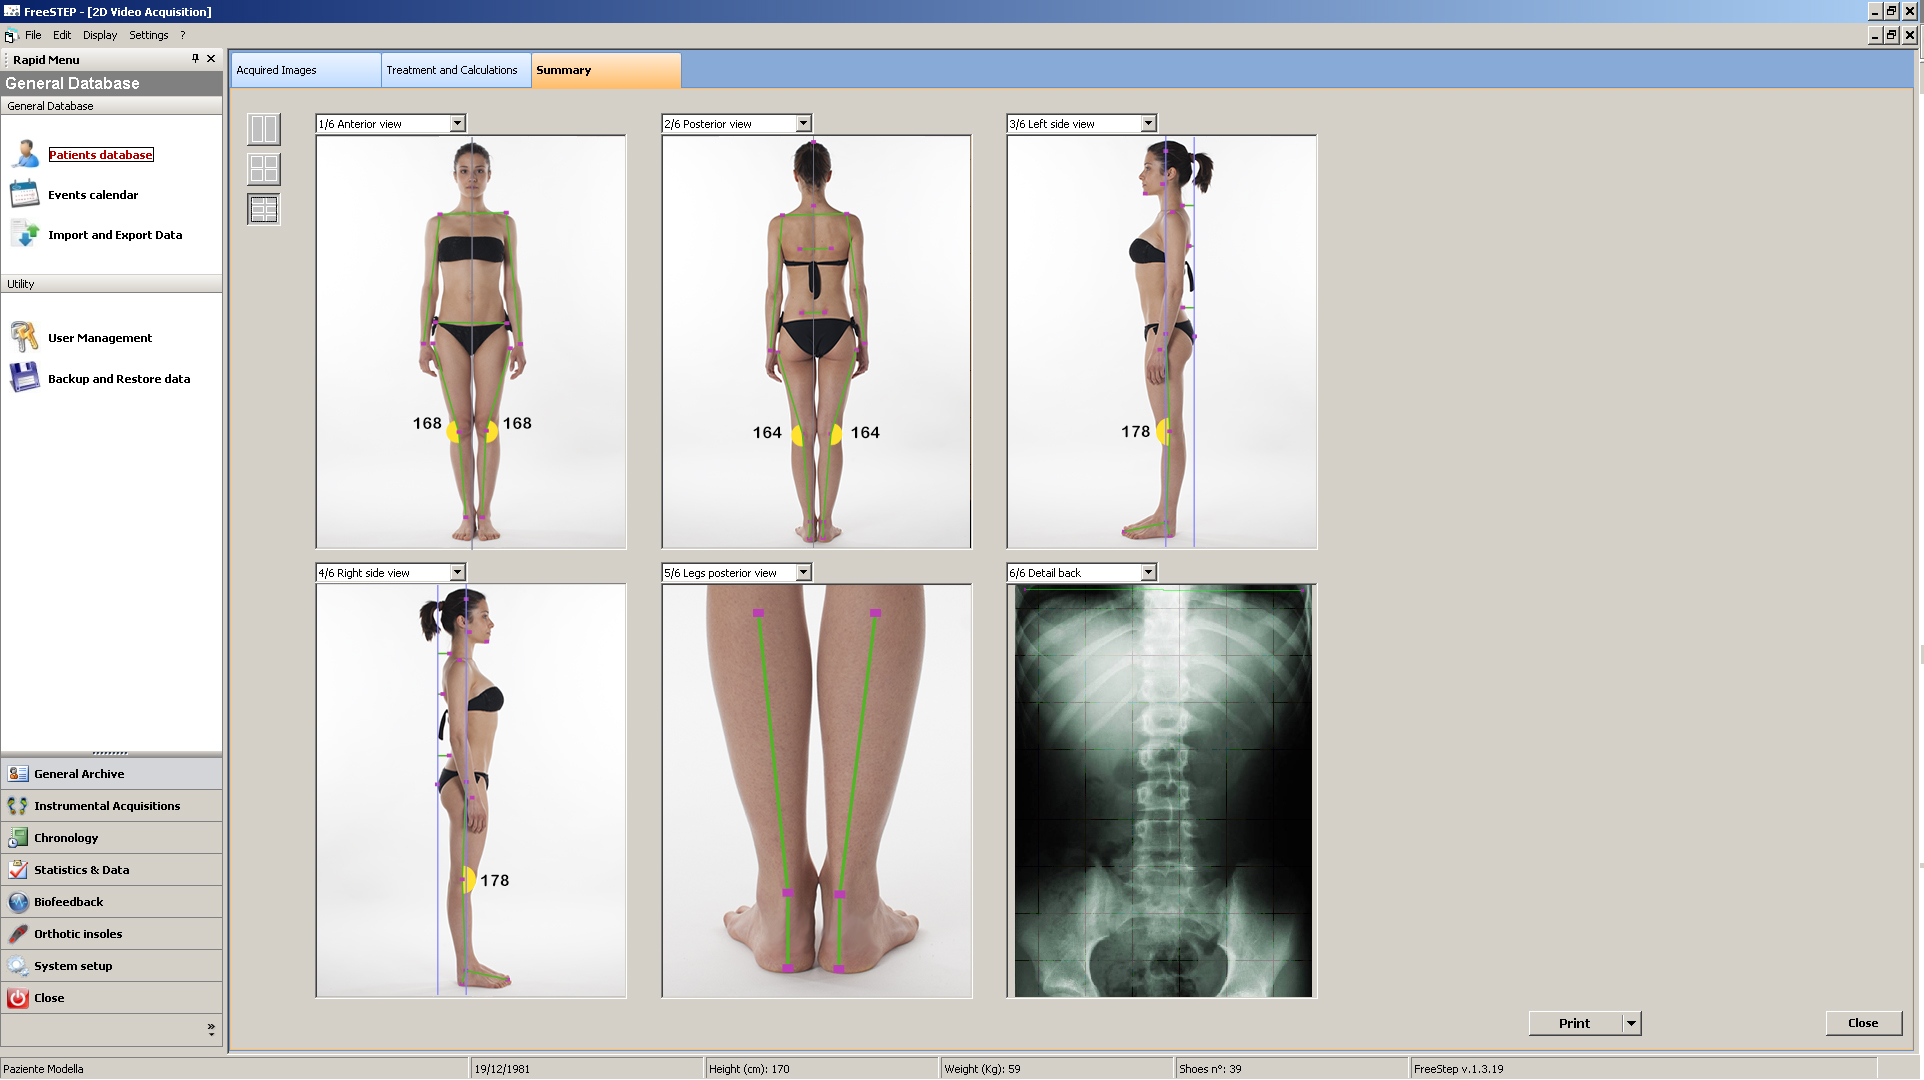Viewport: 1924px width, 1080px height.
Task: Select the six-panel grid layout icon
Action: coord(264,209)
